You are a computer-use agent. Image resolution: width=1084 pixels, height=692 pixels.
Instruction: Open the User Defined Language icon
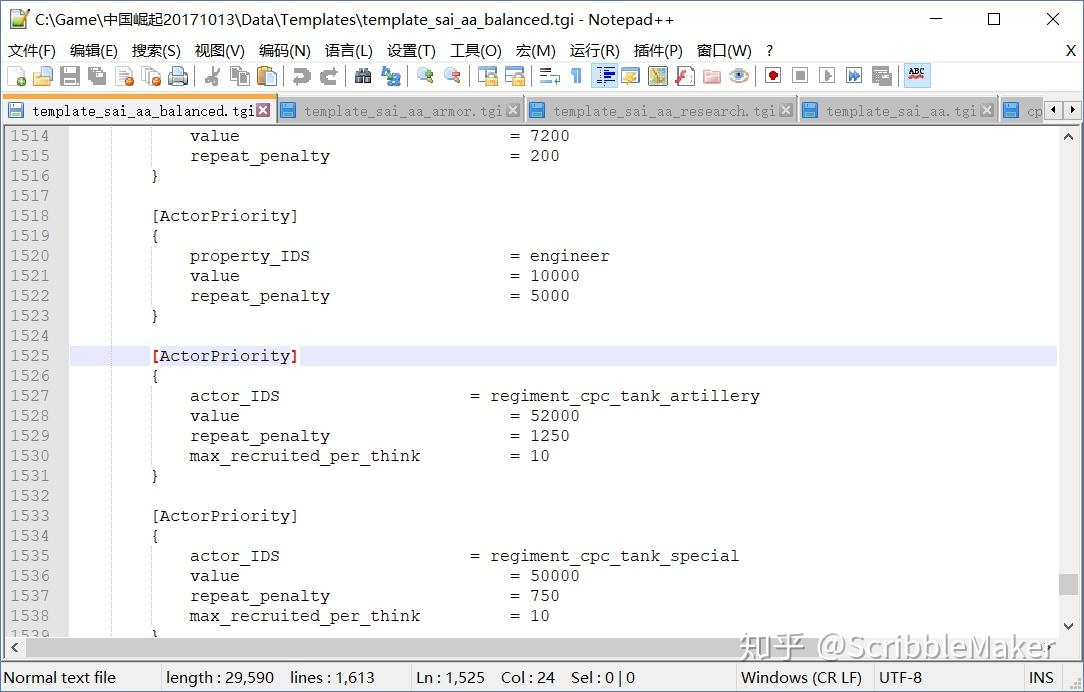point(630,76)
